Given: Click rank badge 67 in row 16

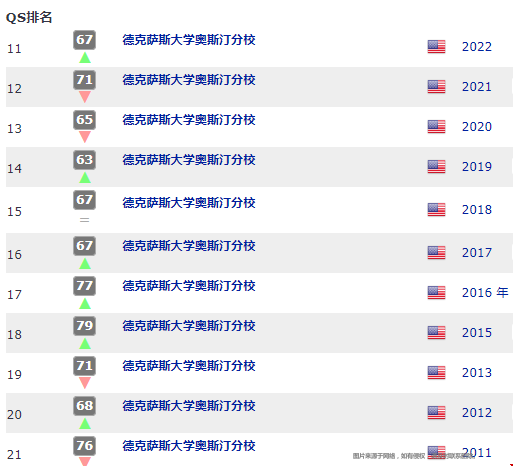Looking at the screenshot, I should click(x=85, y=246).
